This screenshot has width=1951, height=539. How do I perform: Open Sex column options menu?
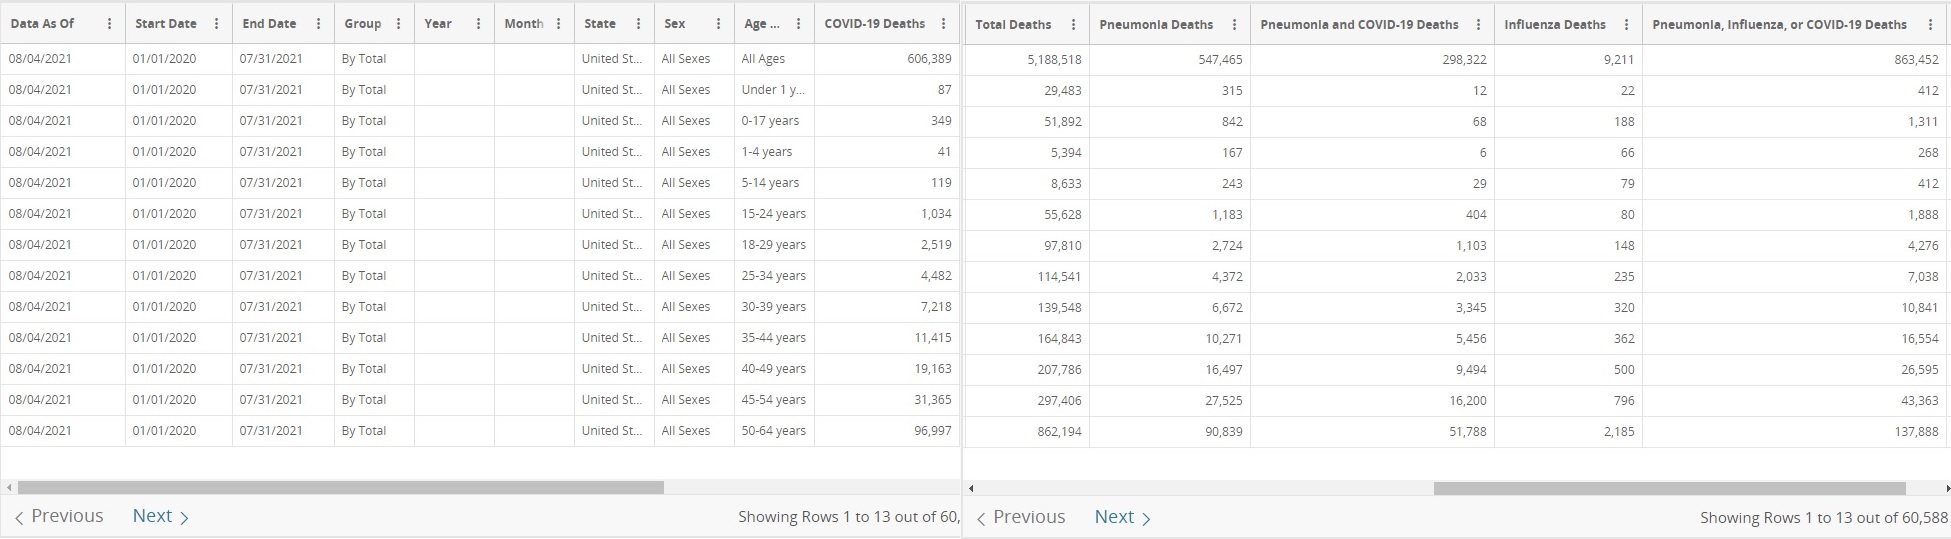click(718, 24)
